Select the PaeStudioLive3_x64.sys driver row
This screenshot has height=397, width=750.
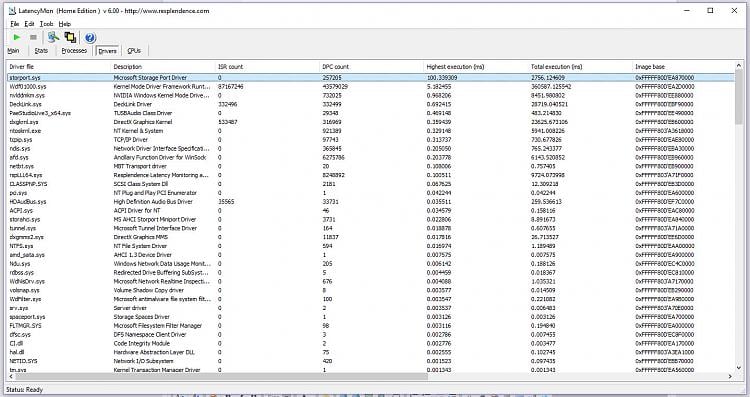(371, 113)
